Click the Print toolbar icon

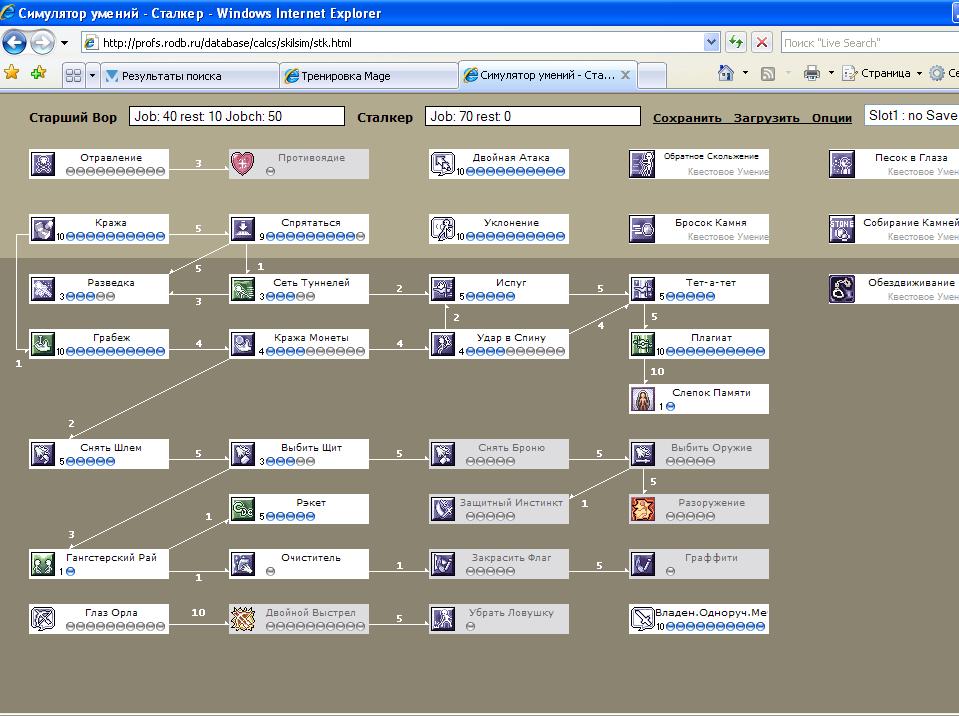[812, 73]
